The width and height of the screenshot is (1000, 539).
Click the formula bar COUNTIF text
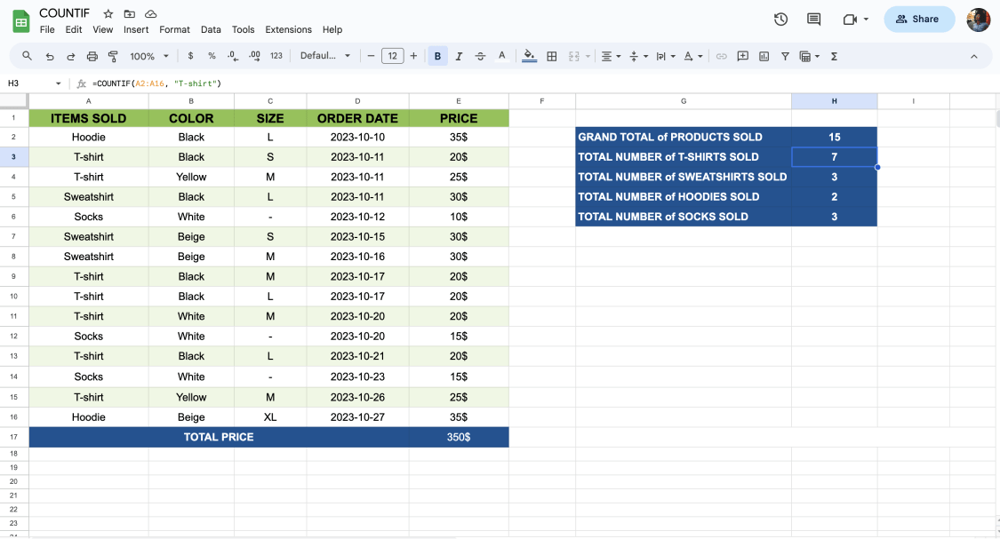(x=156, y=84)
